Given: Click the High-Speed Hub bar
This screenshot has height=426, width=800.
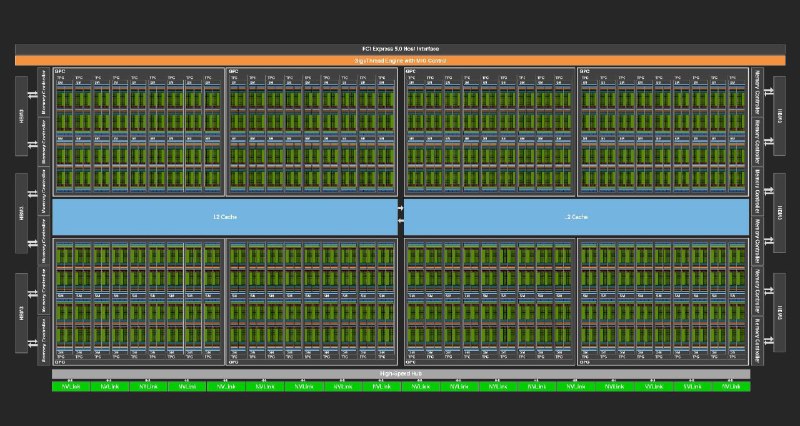Looking at the screenshot, I should point(401,374).
